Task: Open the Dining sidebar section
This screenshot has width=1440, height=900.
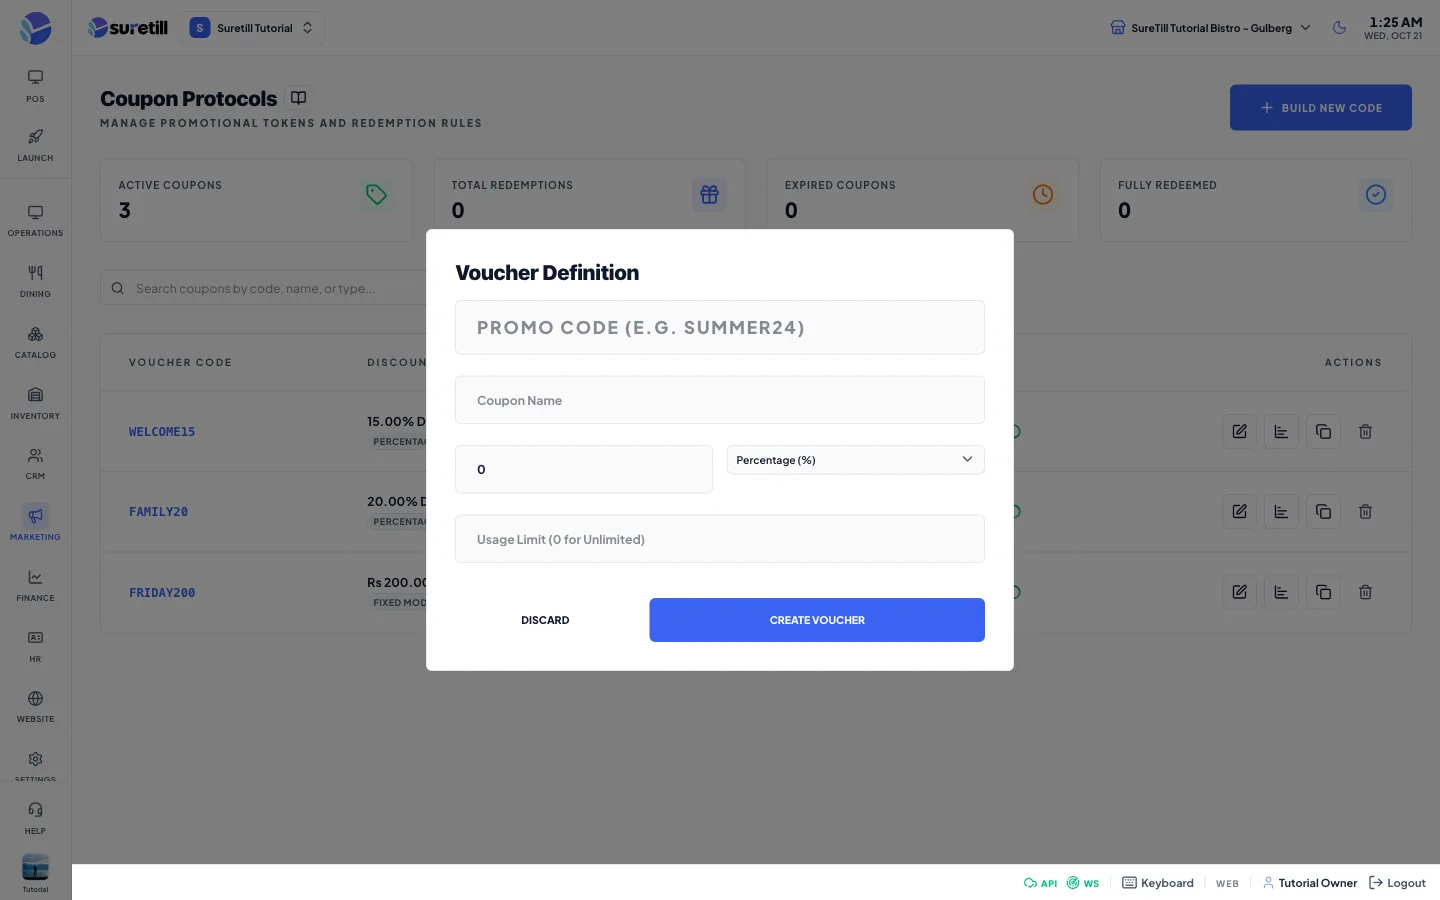Action: click(35, 282)
